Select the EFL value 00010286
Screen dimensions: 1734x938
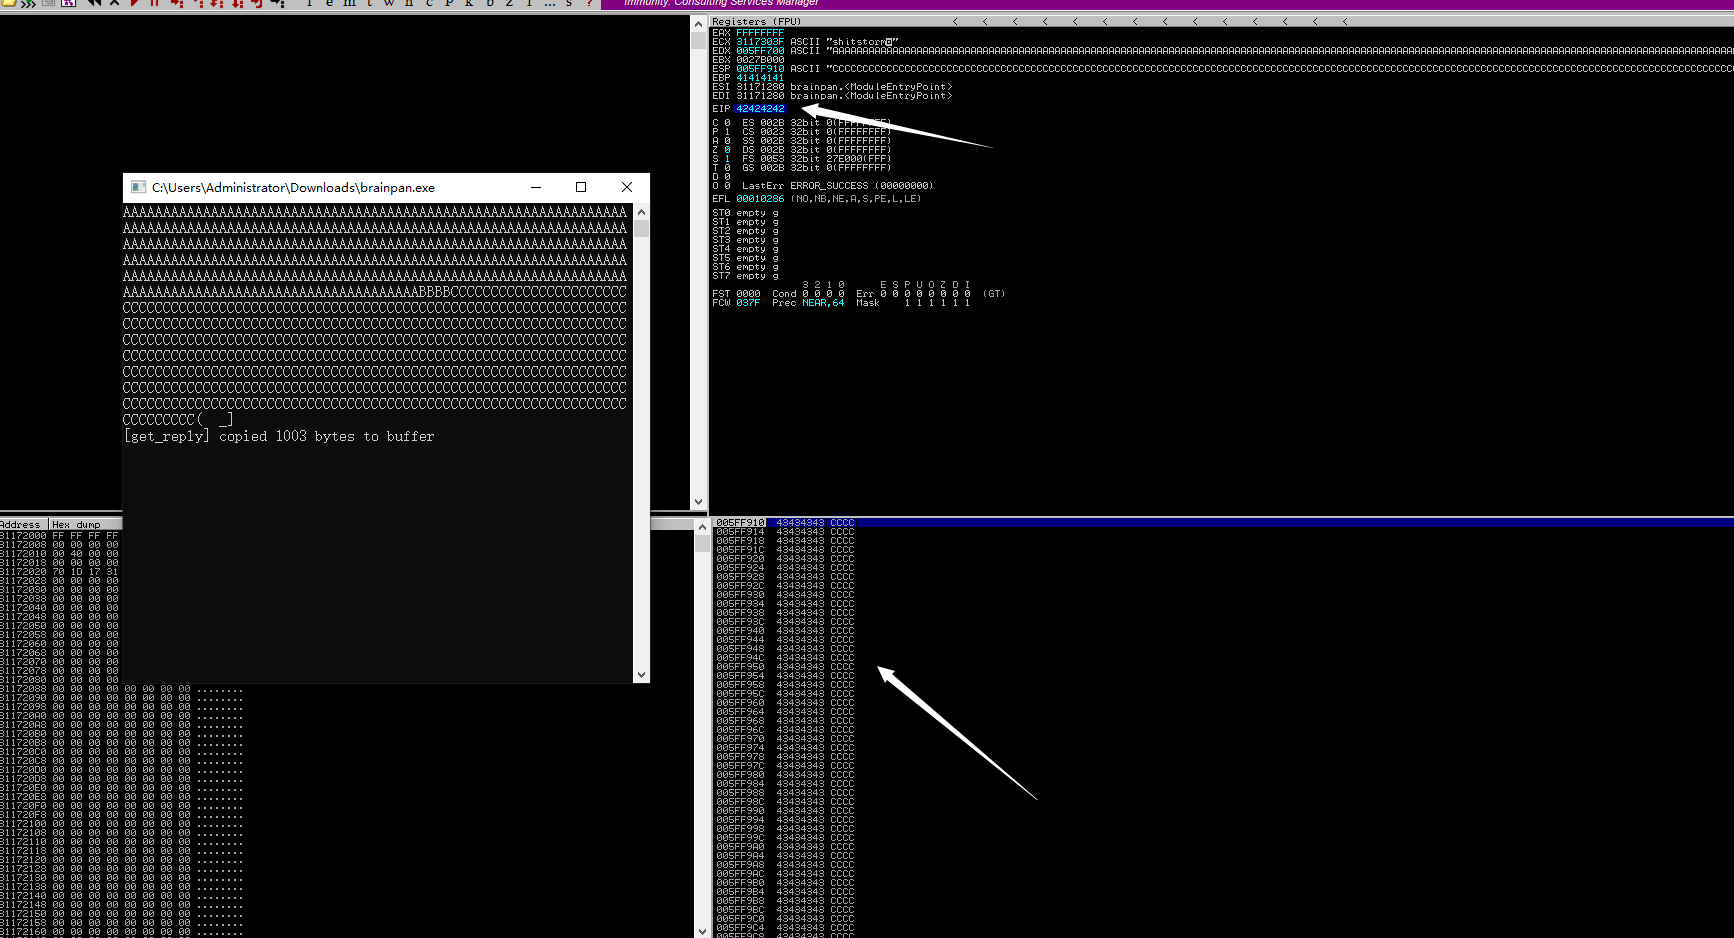tap(760, 199)
